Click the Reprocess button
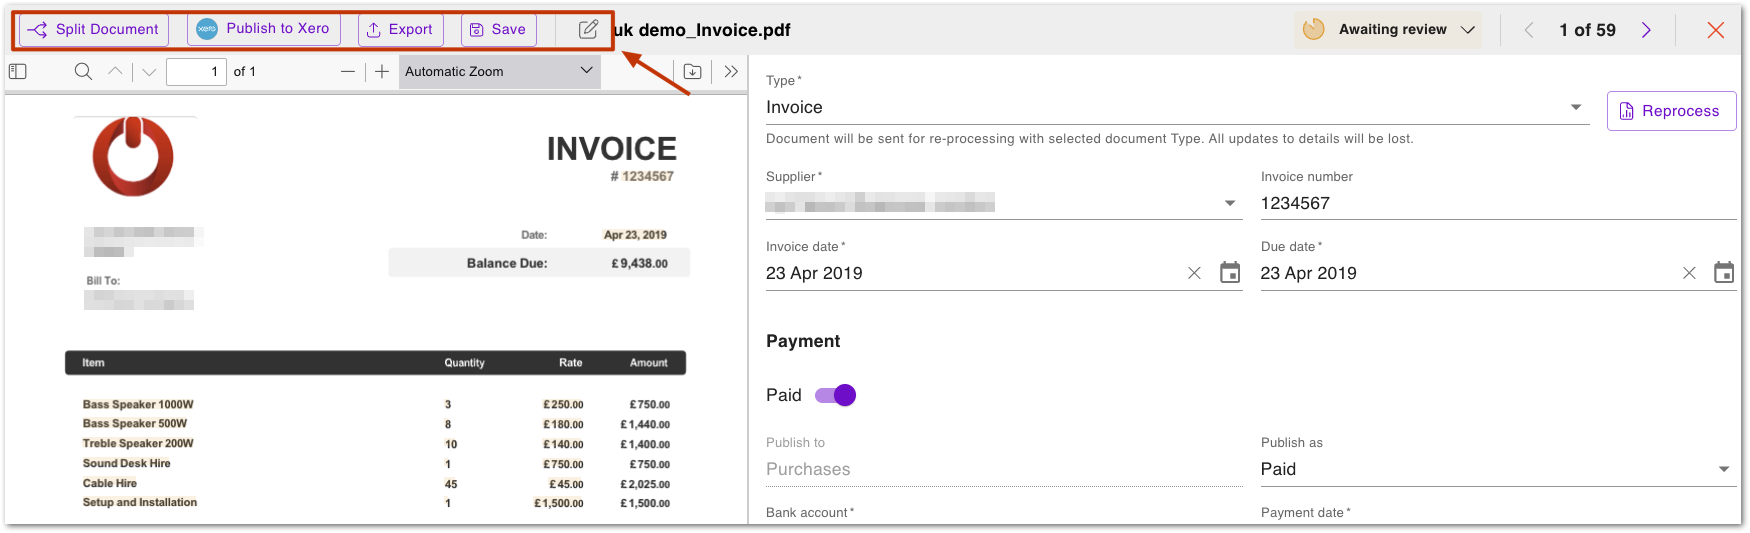The height and width of the screenshot is (533, 1750). click(x=1671, y=111)
